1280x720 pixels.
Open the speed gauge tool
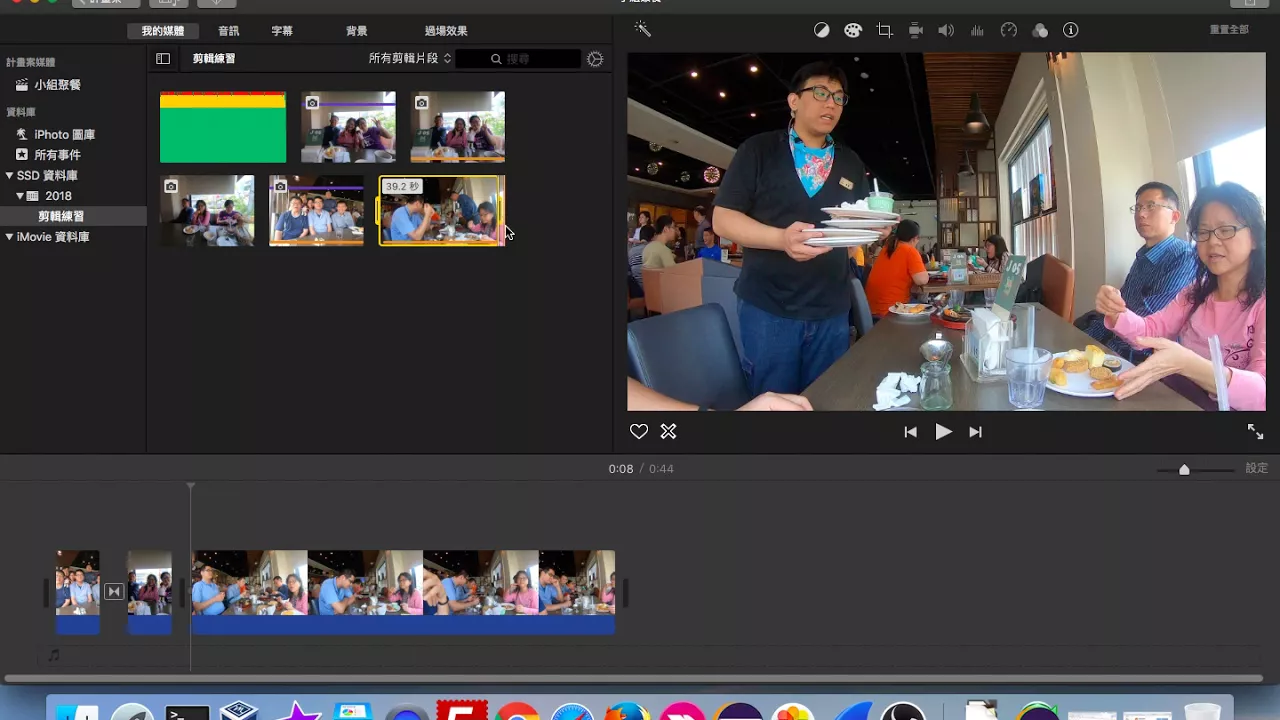pos(1008,30)
